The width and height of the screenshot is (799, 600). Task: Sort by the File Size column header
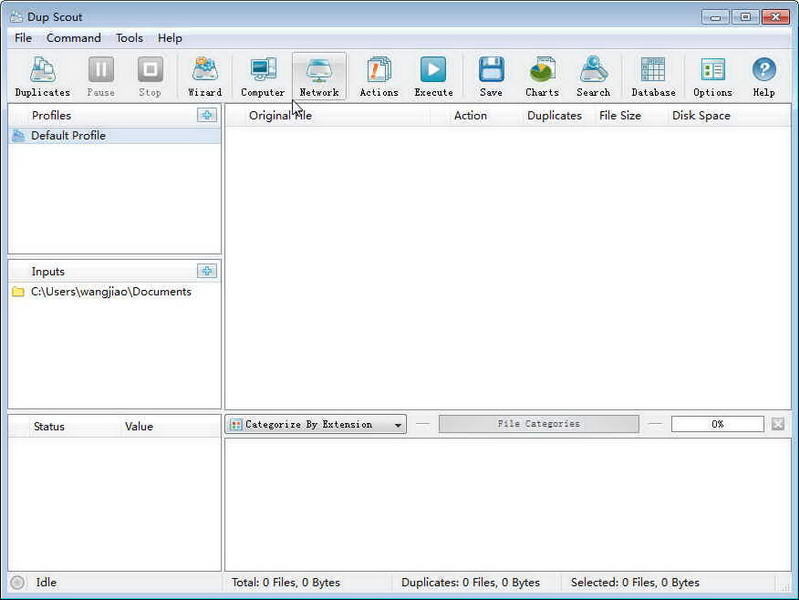pyautogui.click(x=620, y=116)
